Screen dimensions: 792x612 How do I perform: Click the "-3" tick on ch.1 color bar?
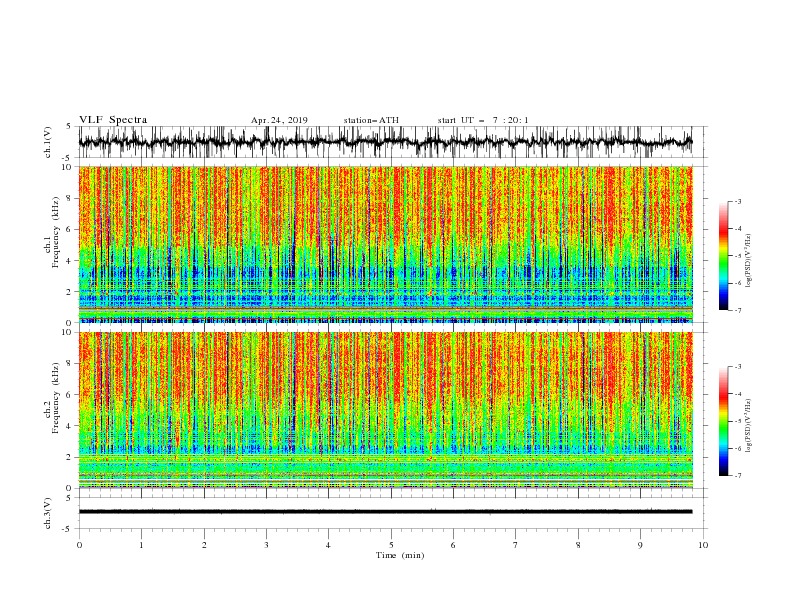click(x=738, y=201)
